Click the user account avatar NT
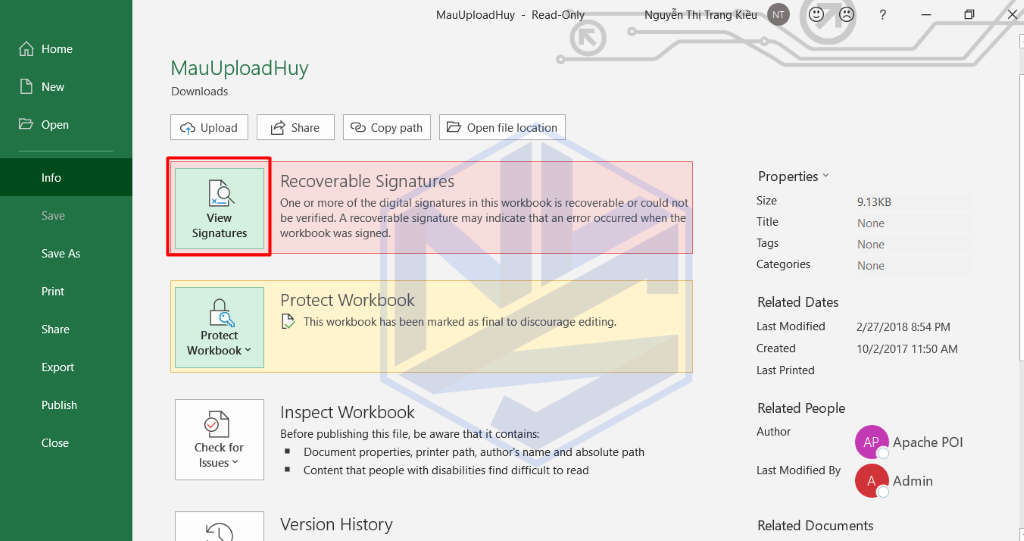 point(778,14)
